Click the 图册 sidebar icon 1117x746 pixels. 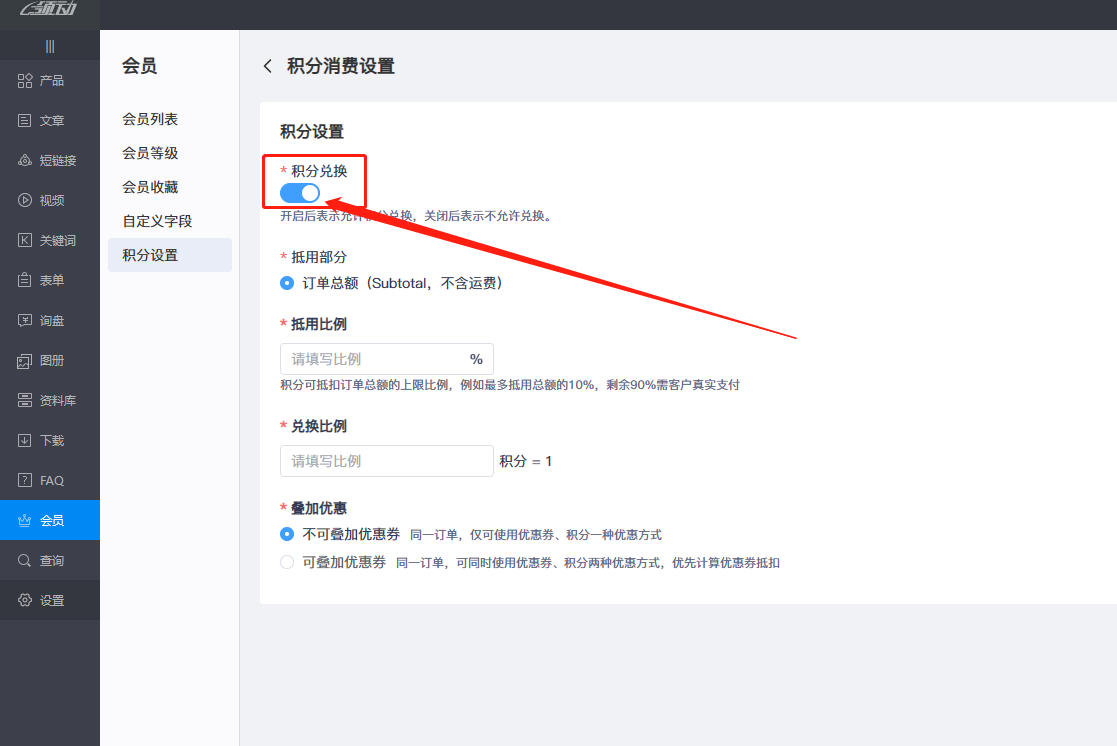tap(50, 360)
